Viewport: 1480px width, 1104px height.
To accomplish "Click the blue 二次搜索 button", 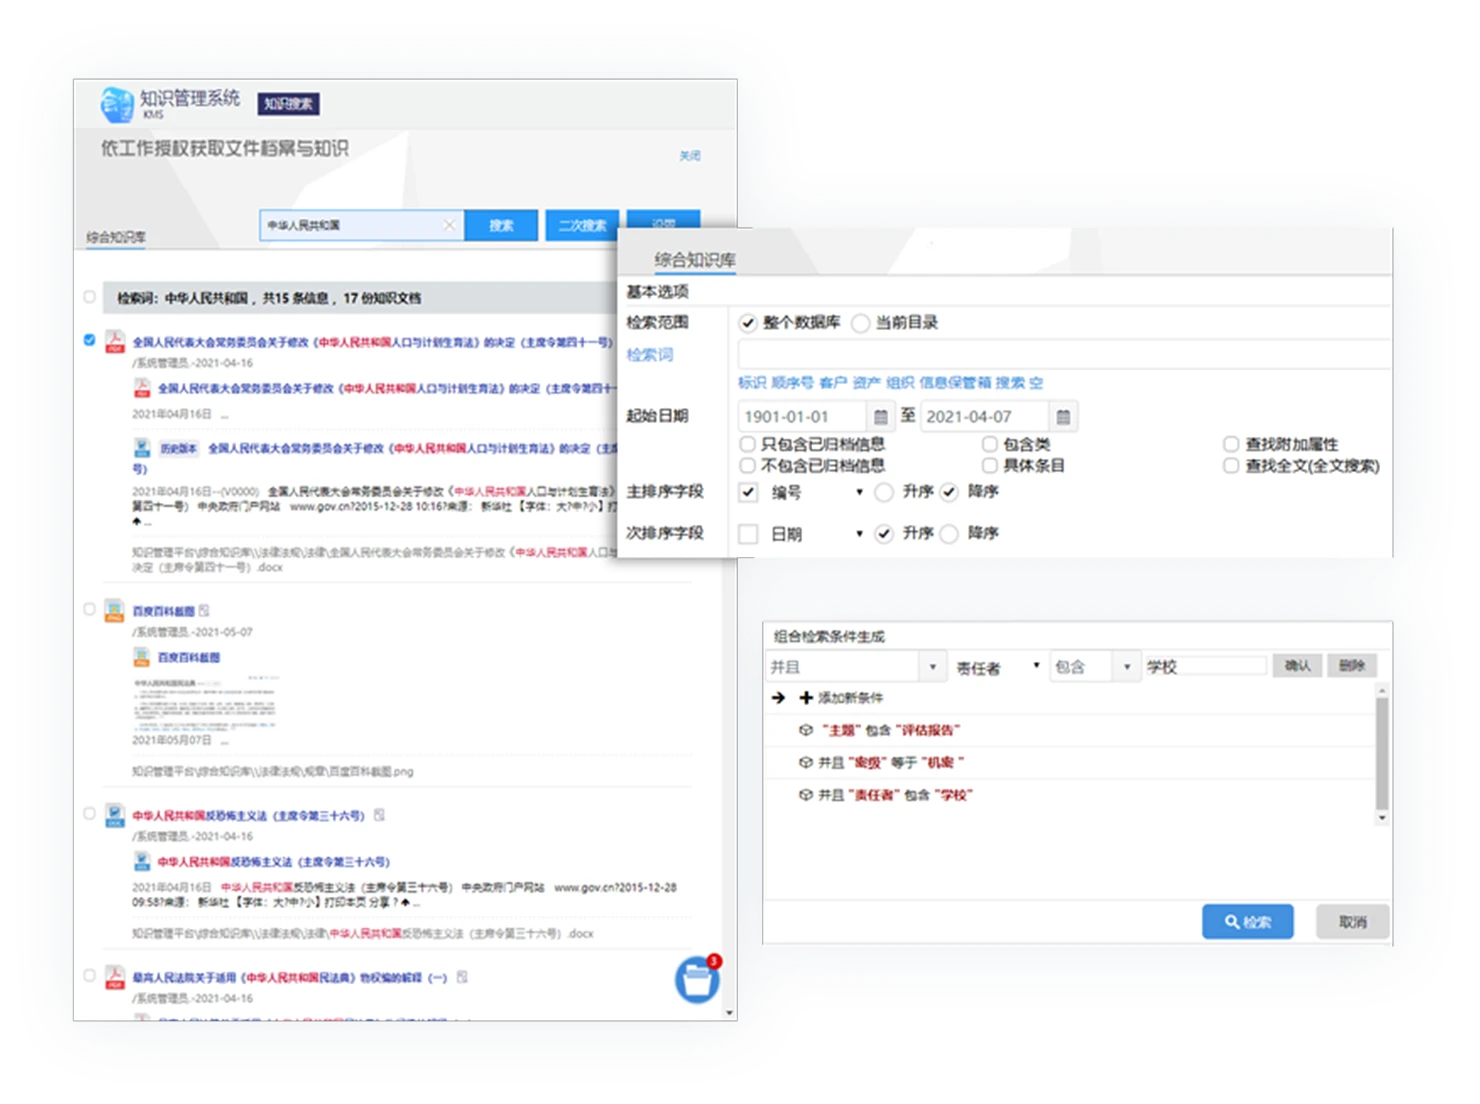I will (582, 225).
